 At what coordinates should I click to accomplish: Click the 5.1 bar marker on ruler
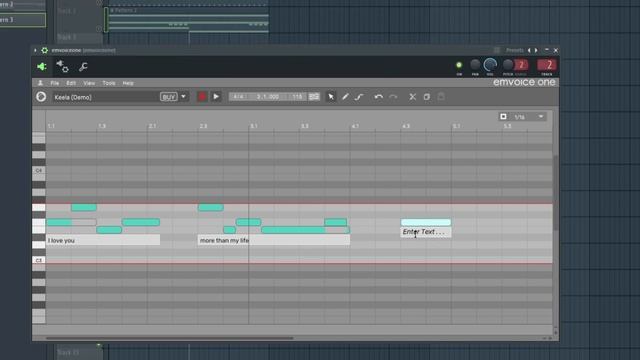456,126
